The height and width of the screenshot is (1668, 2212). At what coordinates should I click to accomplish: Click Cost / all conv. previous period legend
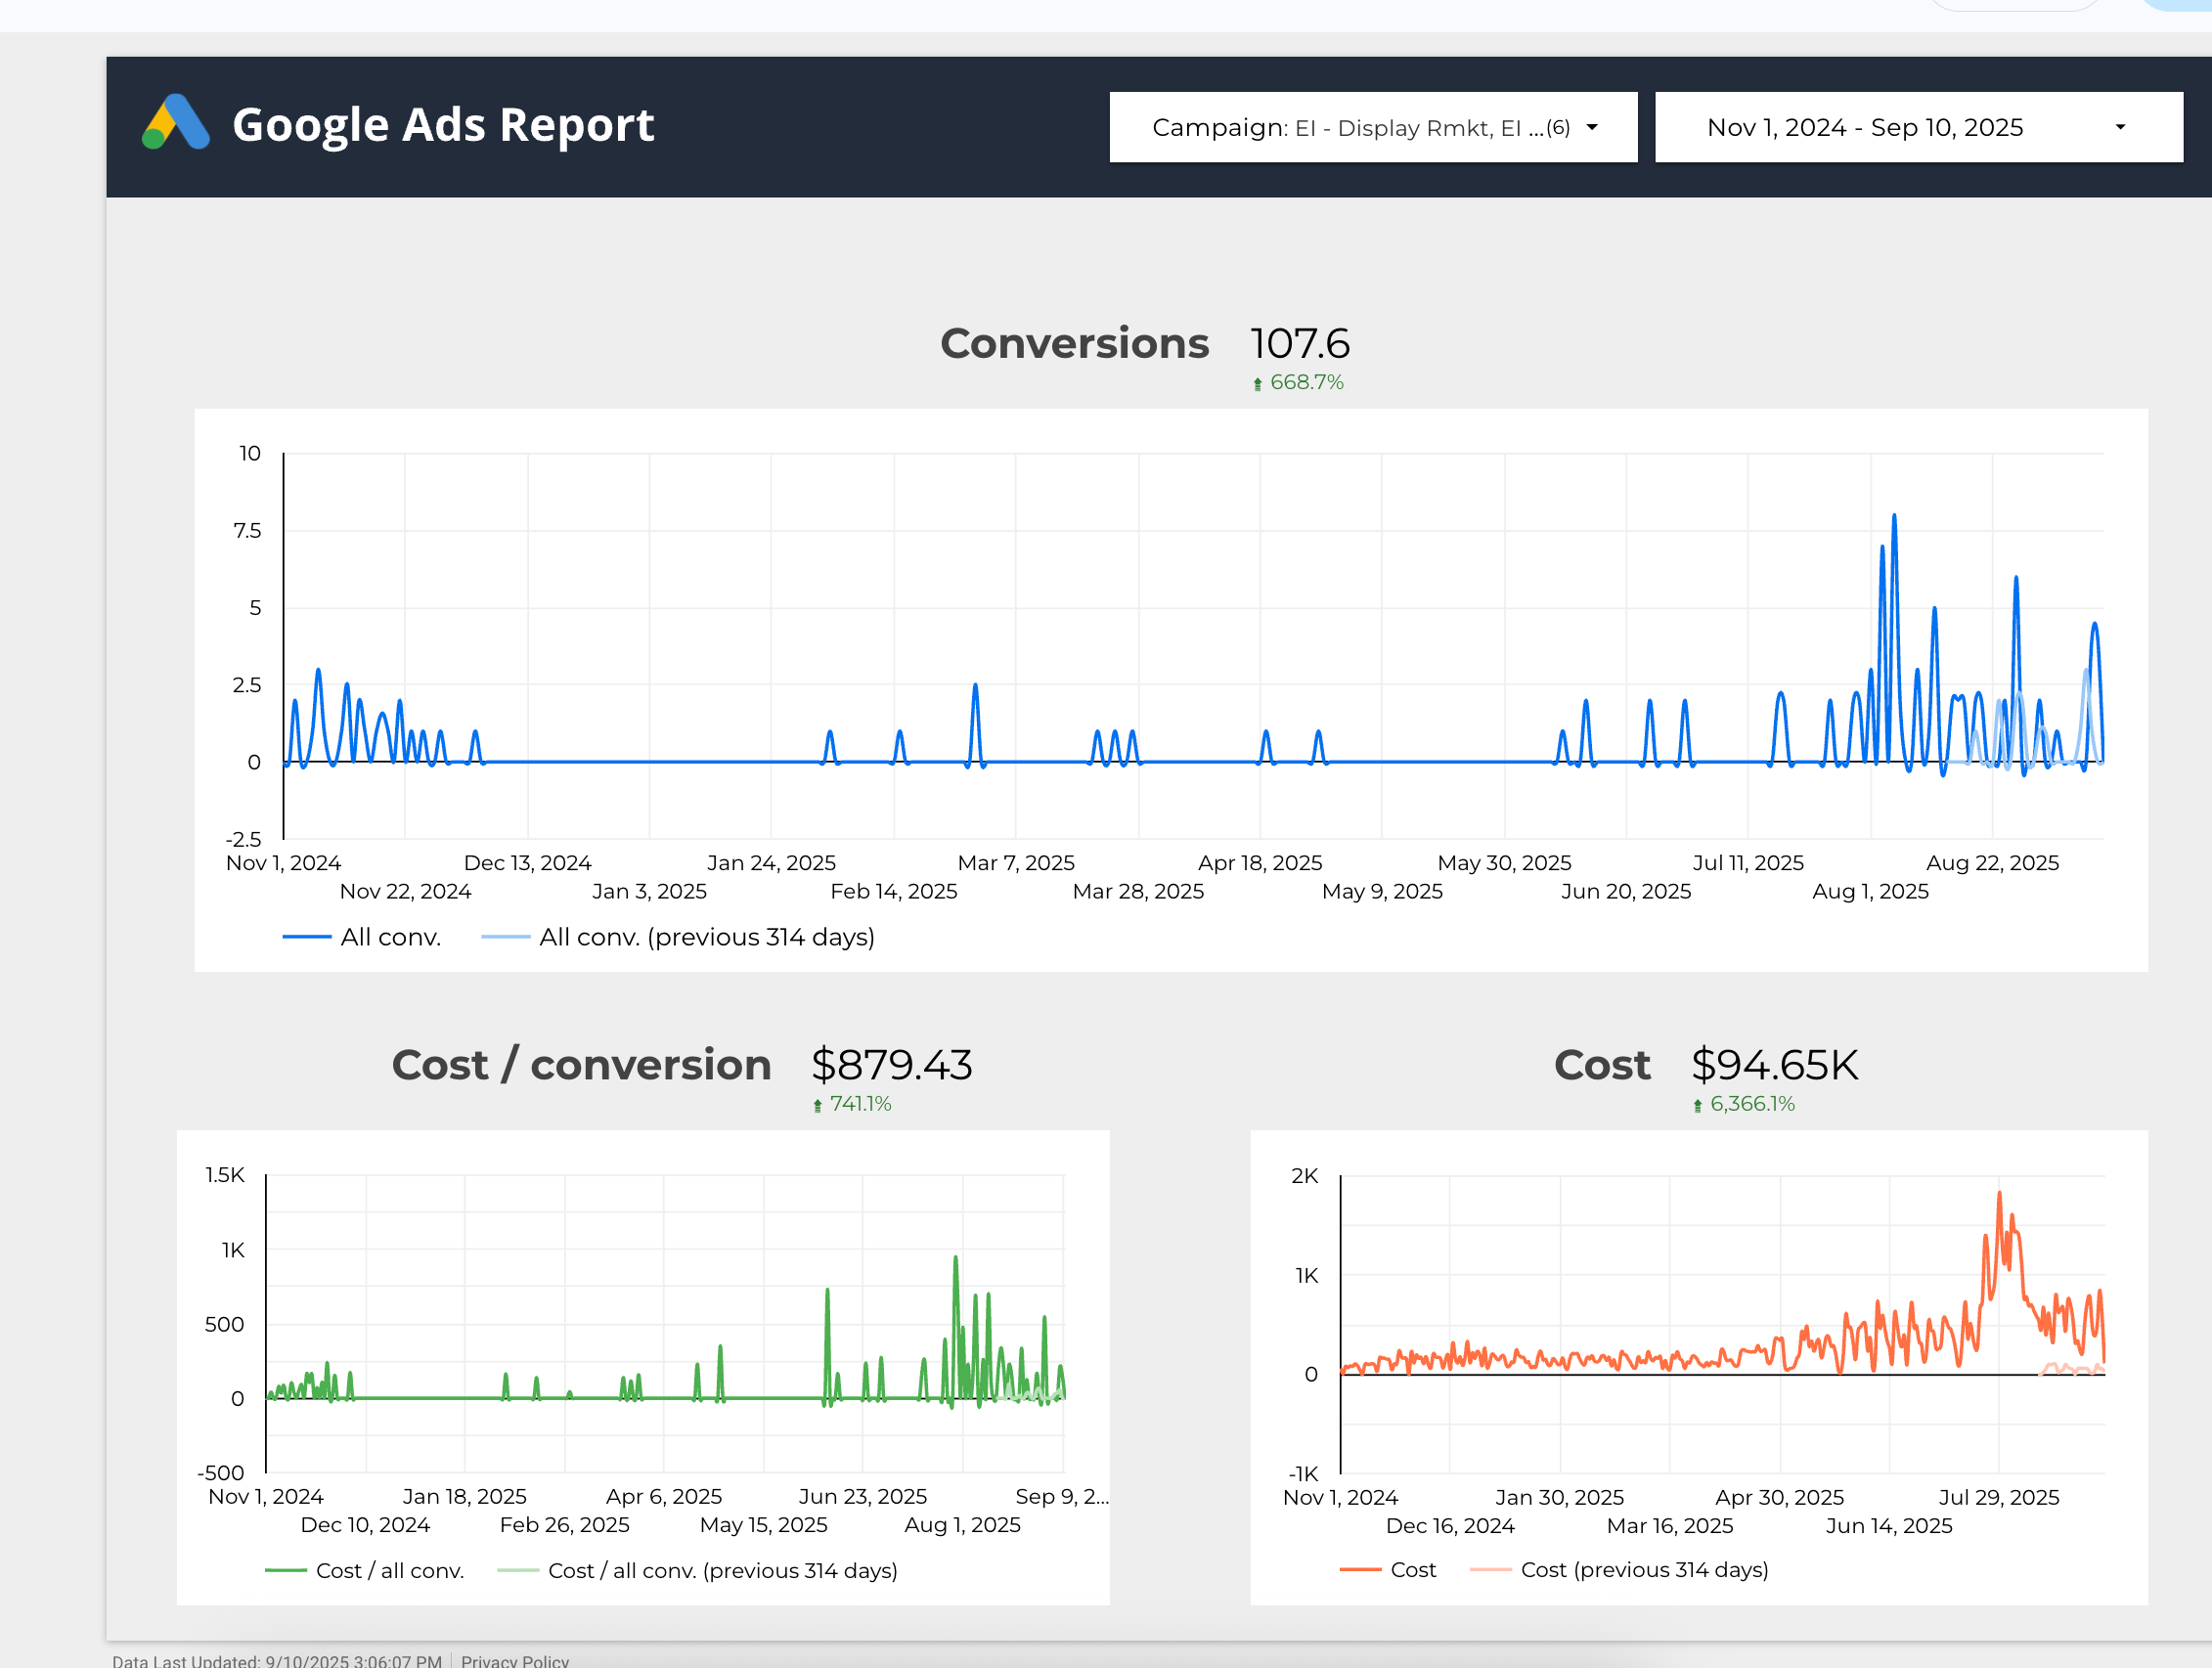click(721, 1570)
